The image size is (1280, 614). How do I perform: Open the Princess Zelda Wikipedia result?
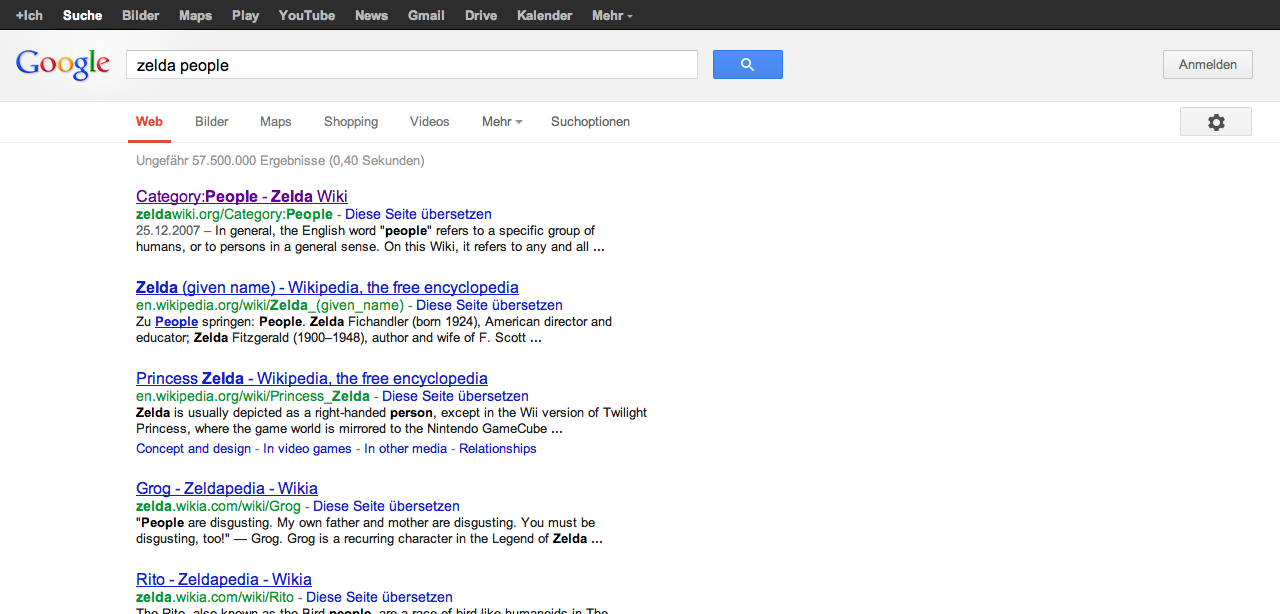coord(312,379)
